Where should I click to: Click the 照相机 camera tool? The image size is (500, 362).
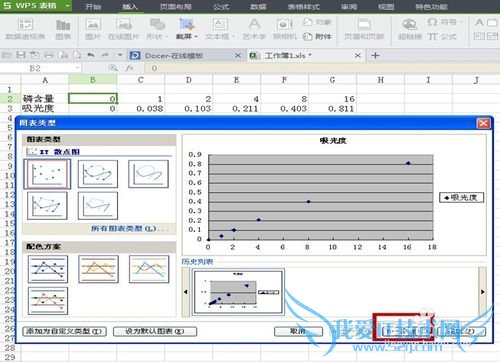click(285, 29)
